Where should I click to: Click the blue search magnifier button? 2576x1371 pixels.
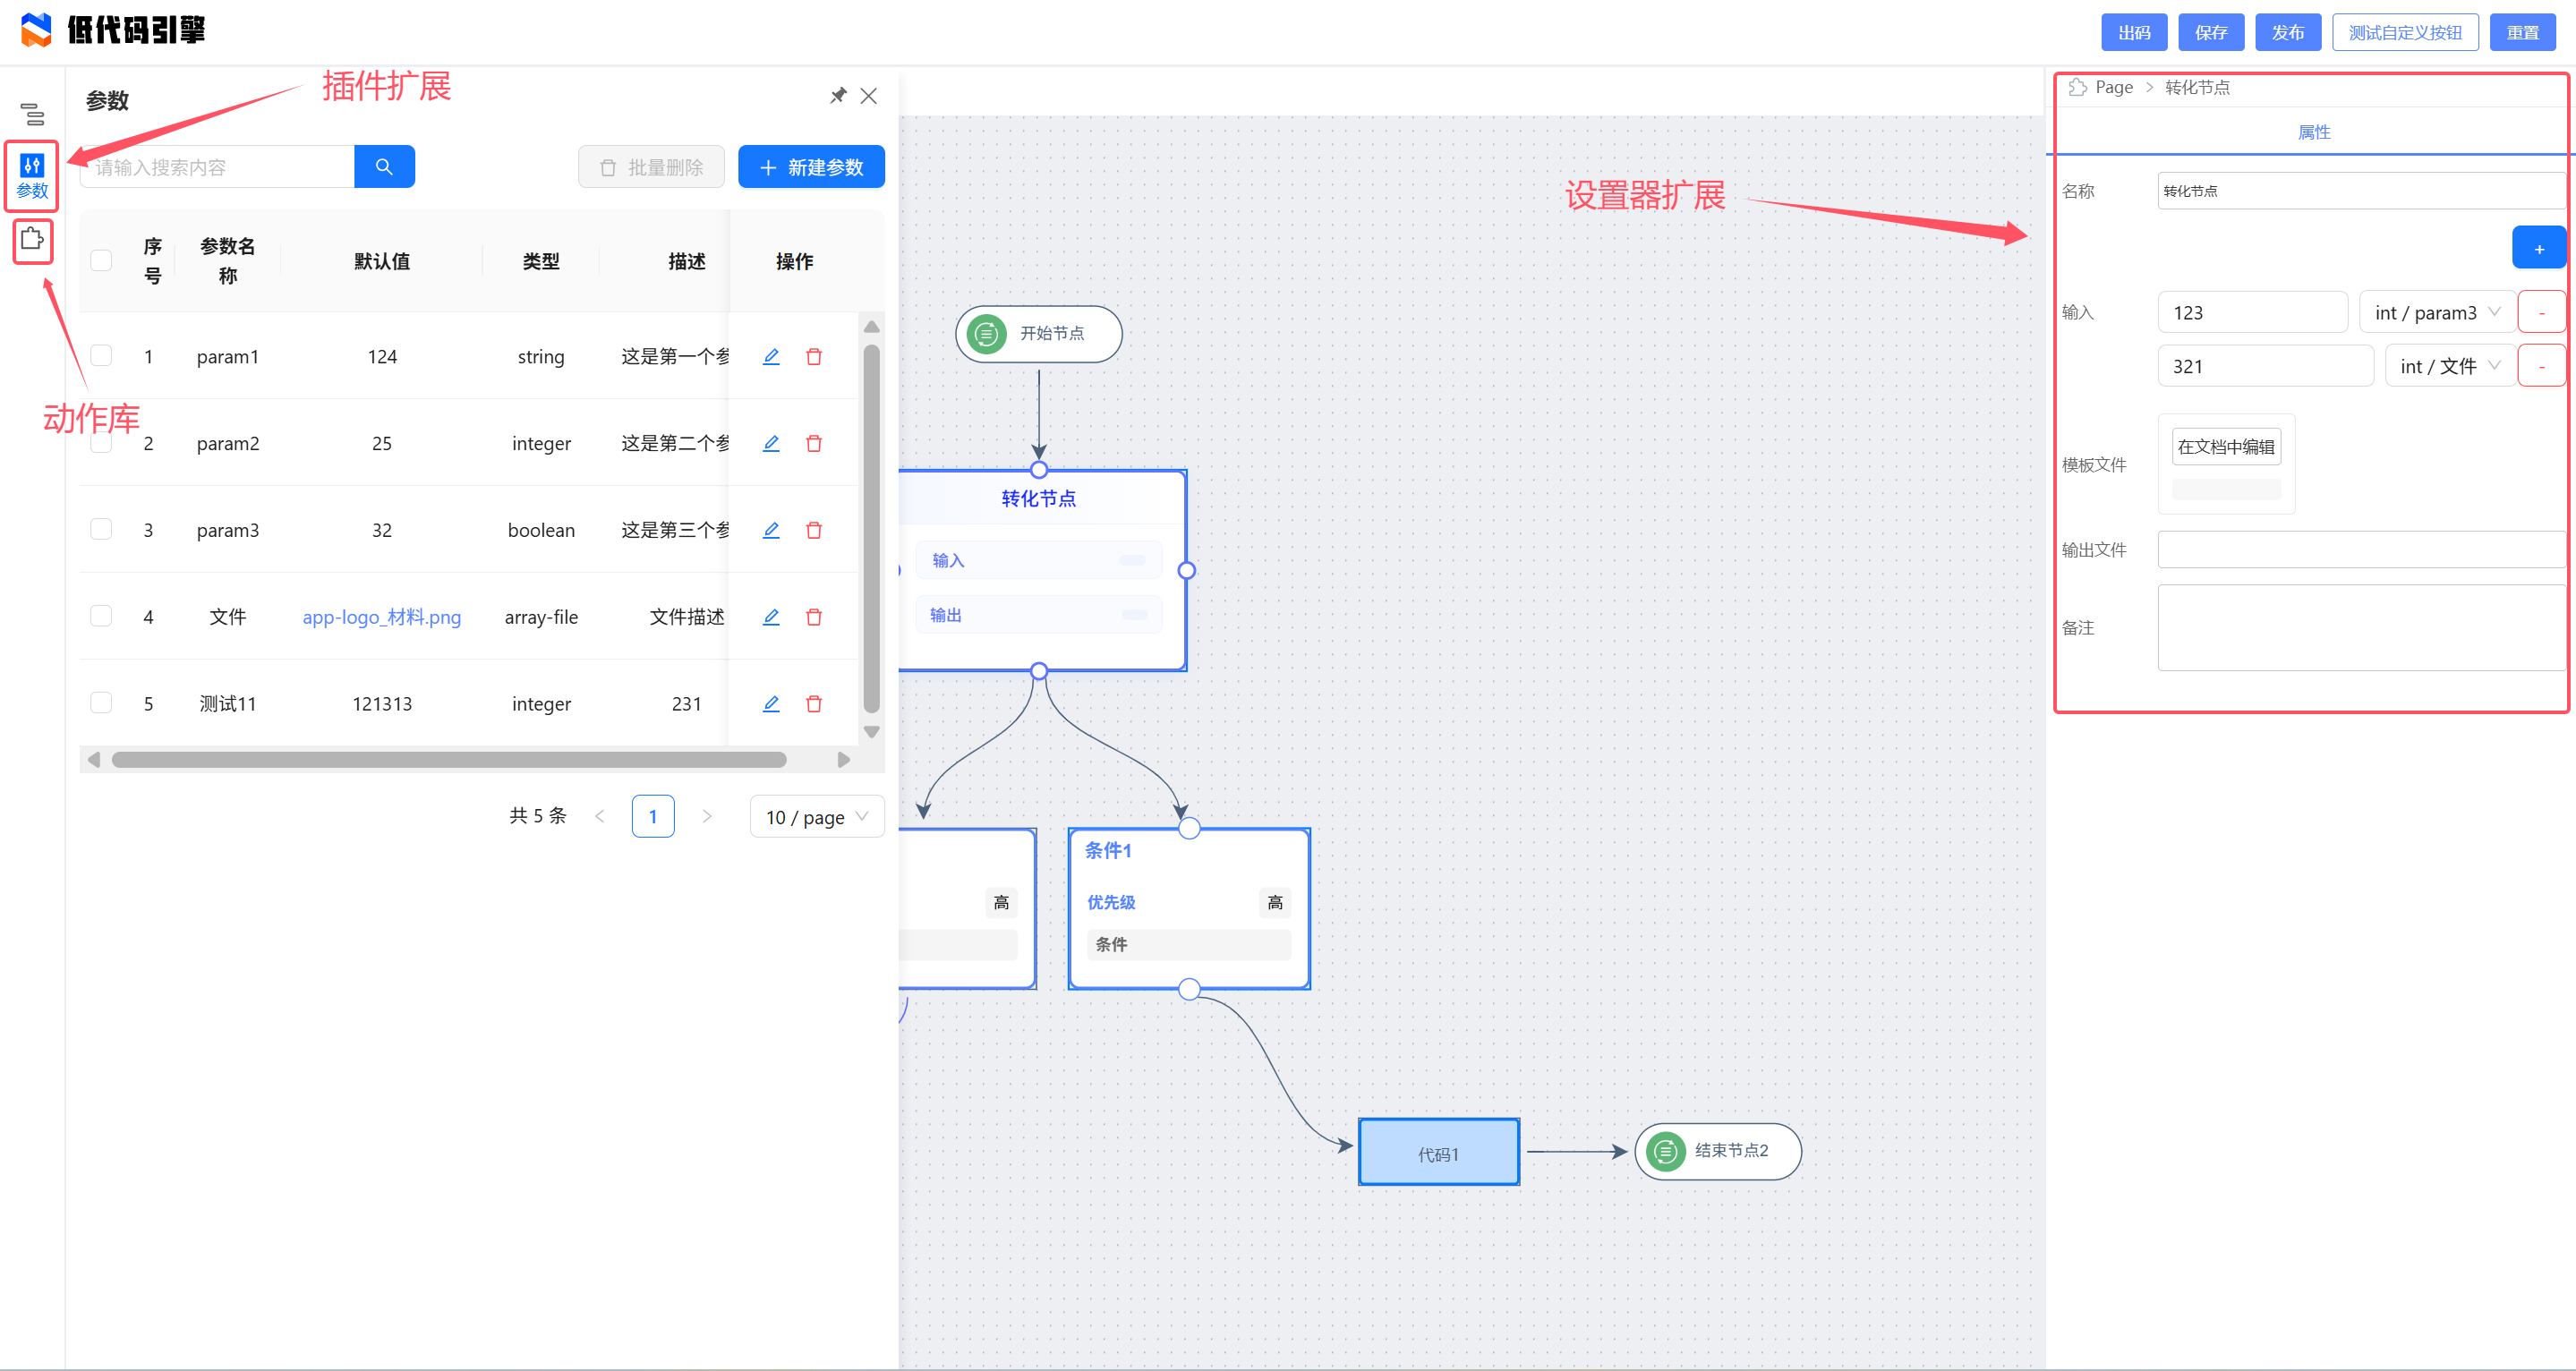pos(384,166)
